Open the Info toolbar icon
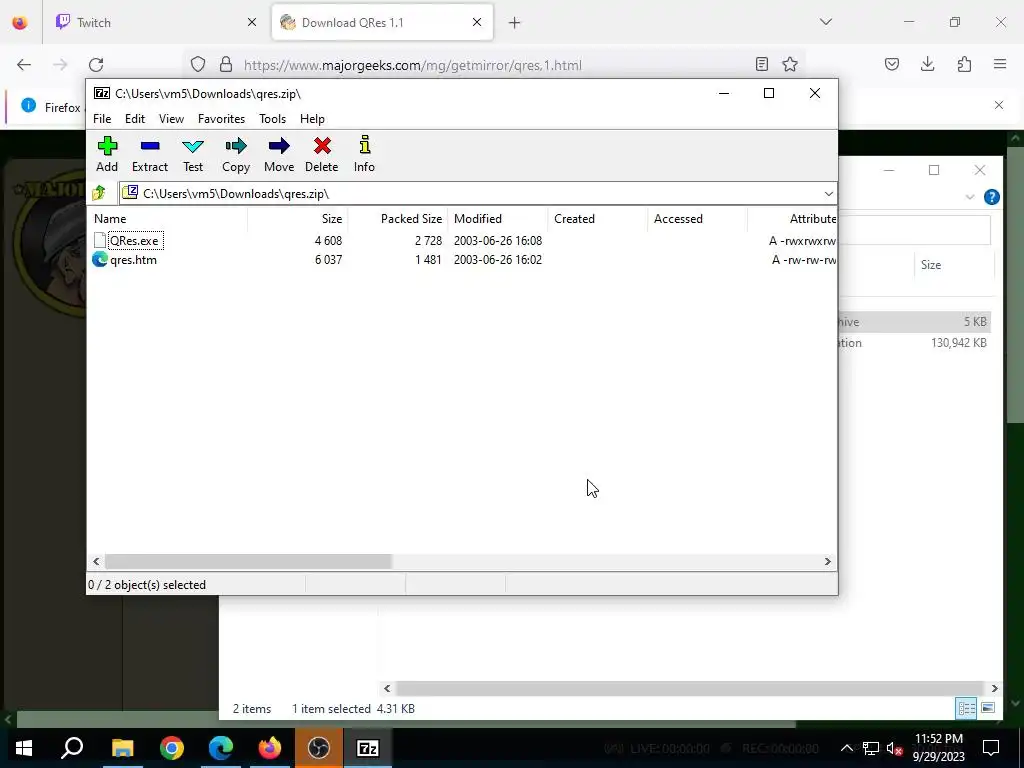 pos(364,155)
